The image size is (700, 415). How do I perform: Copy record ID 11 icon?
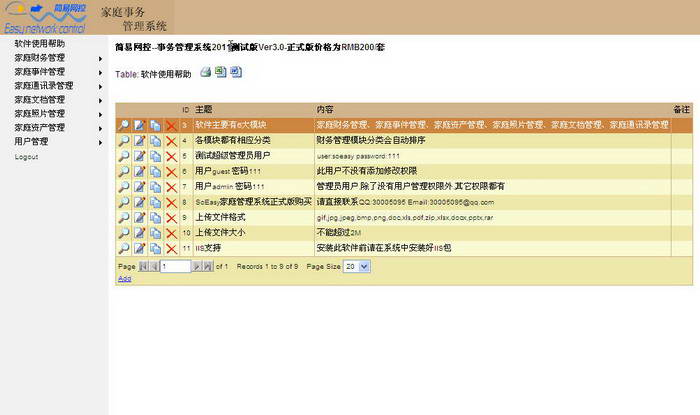tap(155, 248)
